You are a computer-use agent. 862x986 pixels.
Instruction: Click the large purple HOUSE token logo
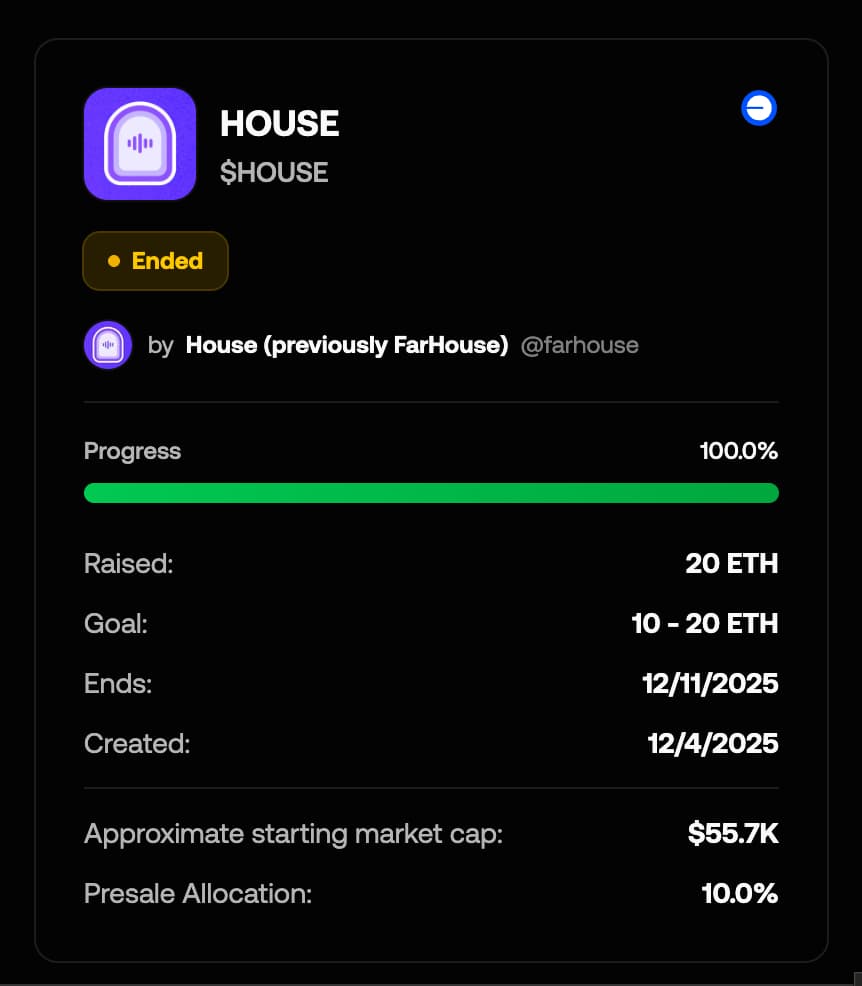(x=139, y=144)
